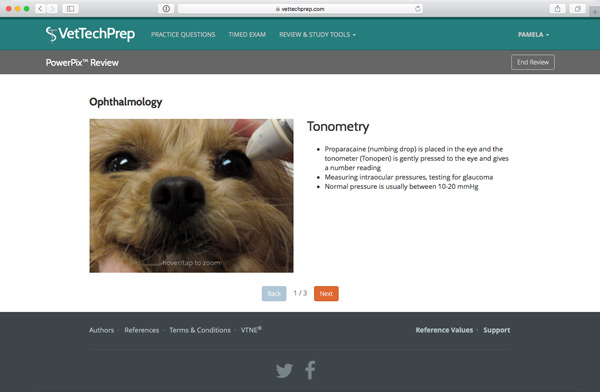Open the Safari share icon
The height and width of the screenshot is (392, 600).
558,8
